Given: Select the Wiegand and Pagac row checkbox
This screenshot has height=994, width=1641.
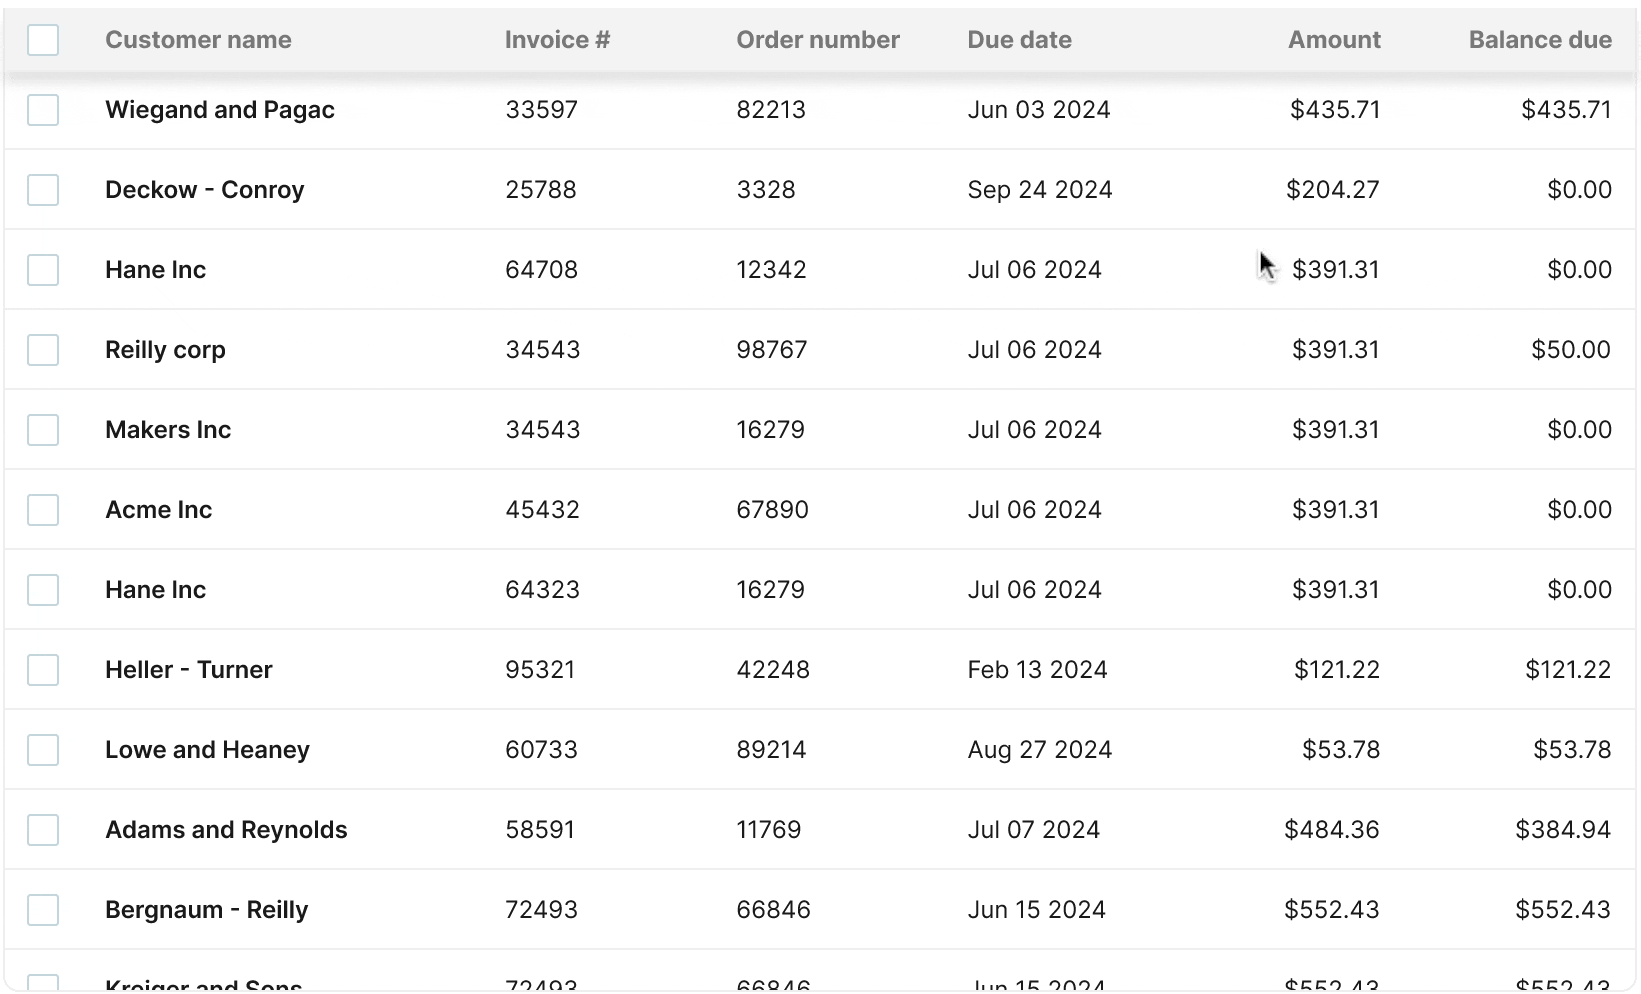Looking at the screenshot, I should [43, 110].
